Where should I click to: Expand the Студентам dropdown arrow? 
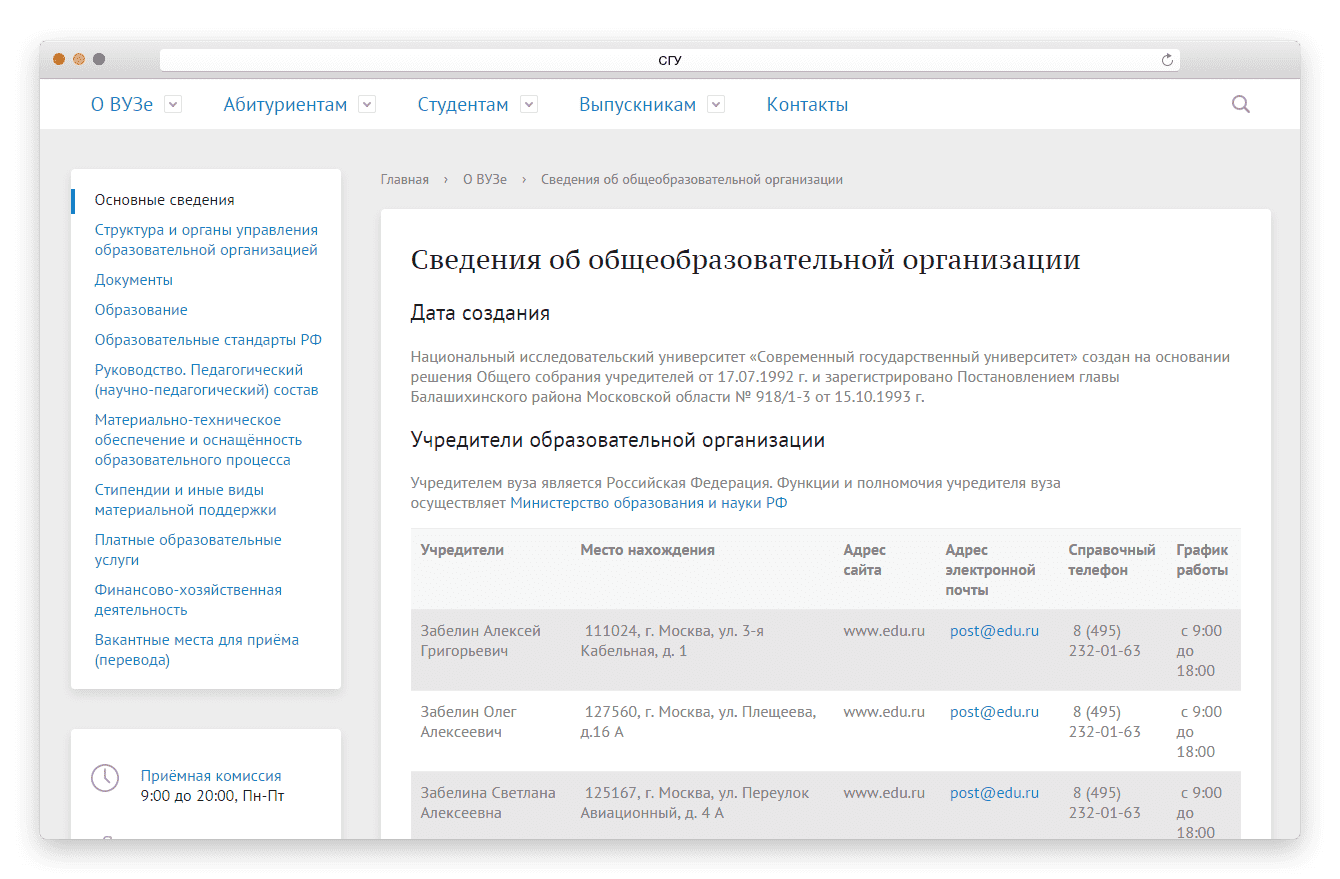click(x=529, y=104)
